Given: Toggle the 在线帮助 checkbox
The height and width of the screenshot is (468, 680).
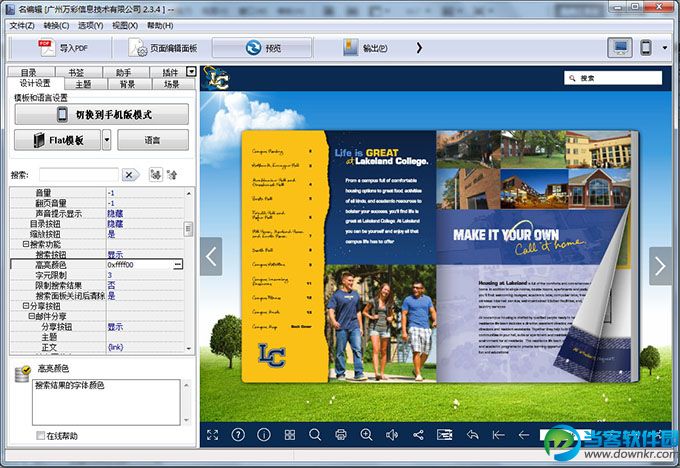Looking at the screenshot, I should (x=41, y=435).
